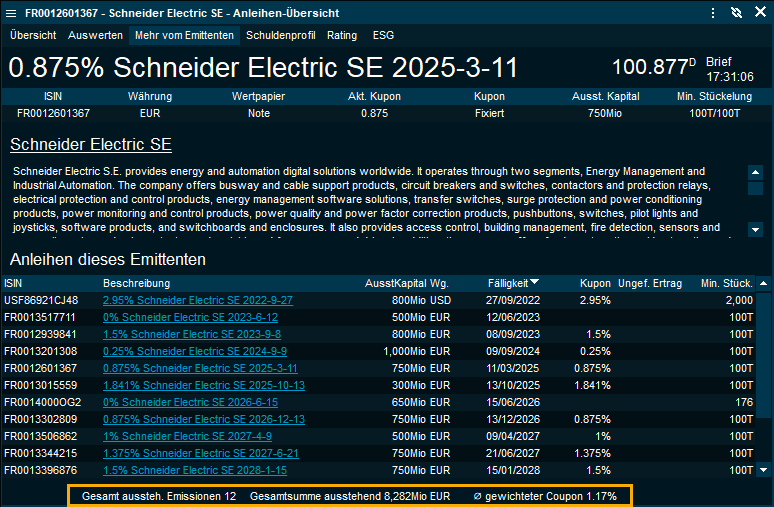This screenshot has width=774, height=507.
Task: Click the unlink window icon
Action: [736, 13]
